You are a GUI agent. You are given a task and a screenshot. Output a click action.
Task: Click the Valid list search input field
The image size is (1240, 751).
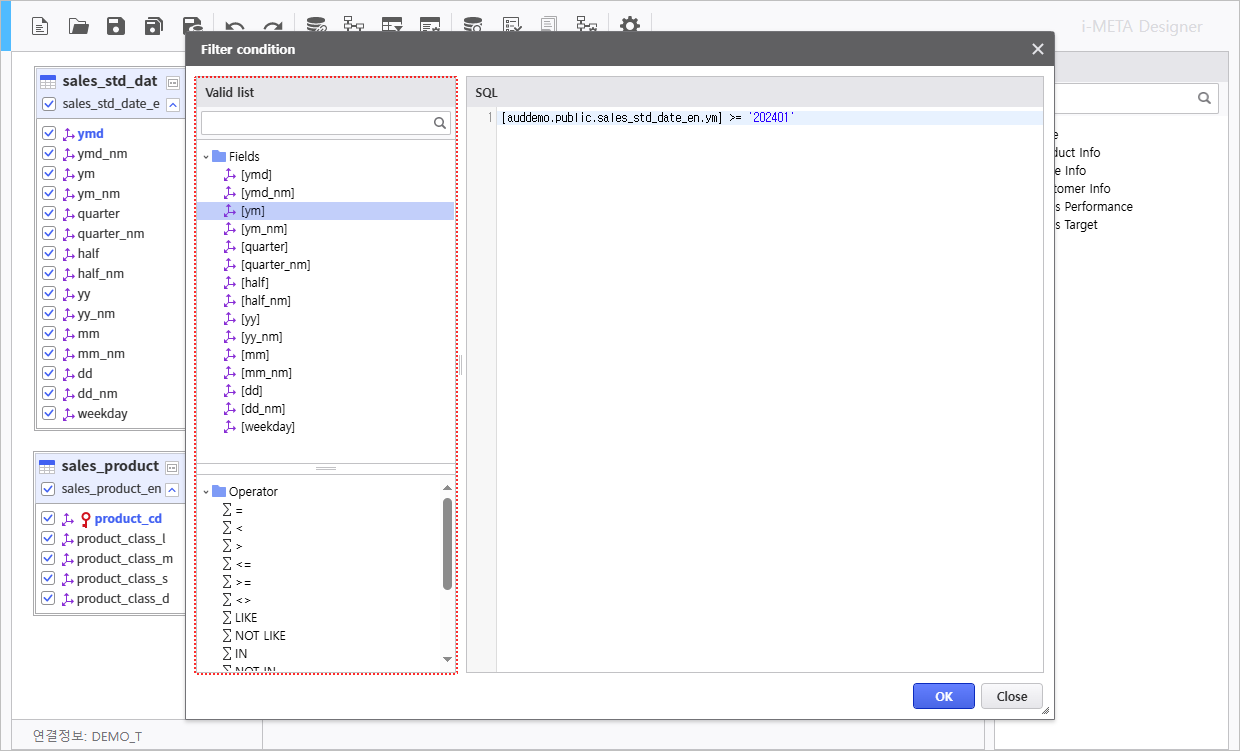[316, 123]
